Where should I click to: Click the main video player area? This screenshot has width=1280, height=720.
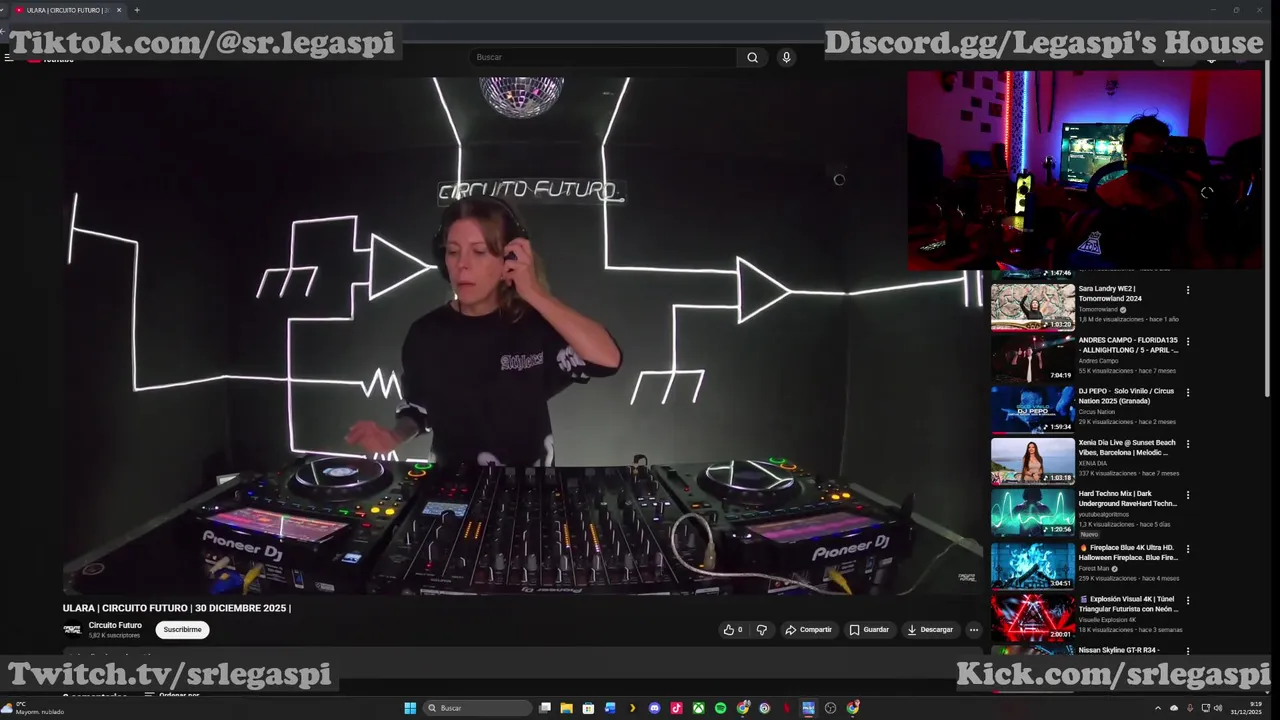[x=523, y=336]
